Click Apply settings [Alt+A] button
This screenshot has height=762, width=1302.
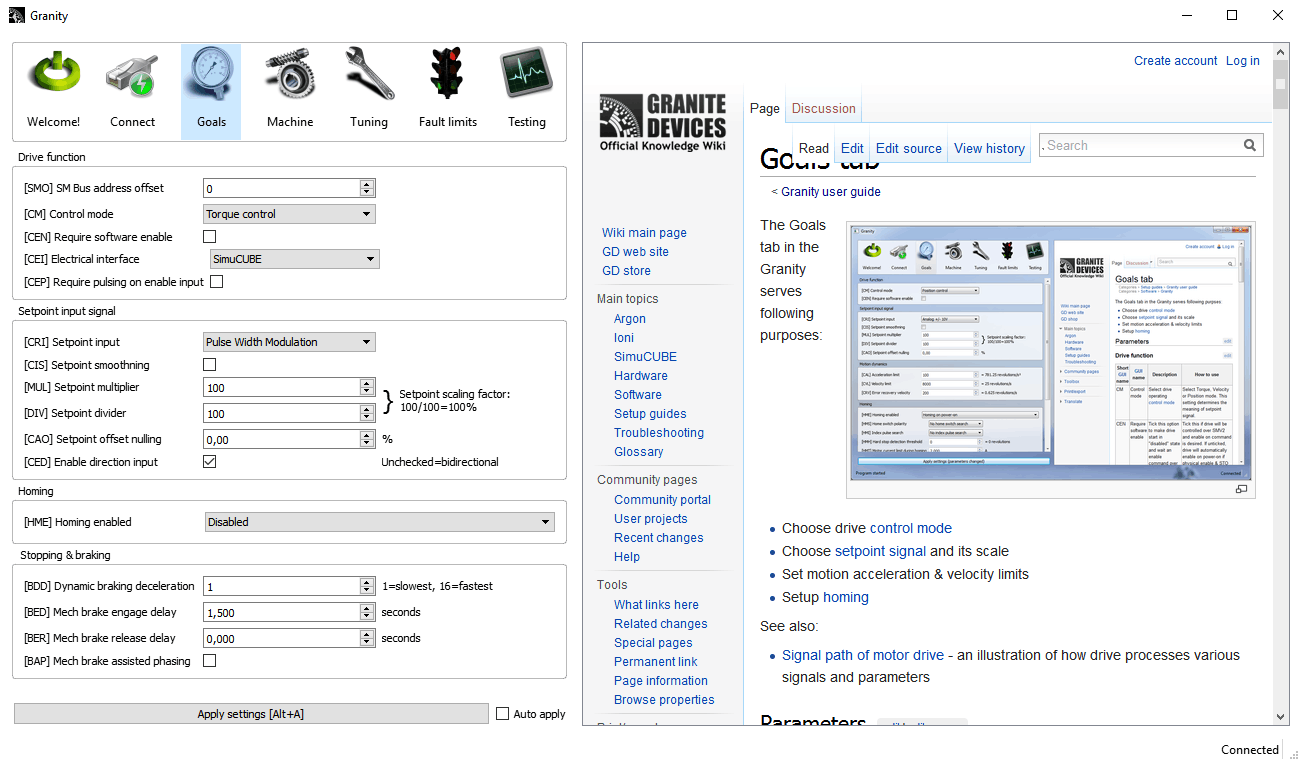click(x=251, y=714)
